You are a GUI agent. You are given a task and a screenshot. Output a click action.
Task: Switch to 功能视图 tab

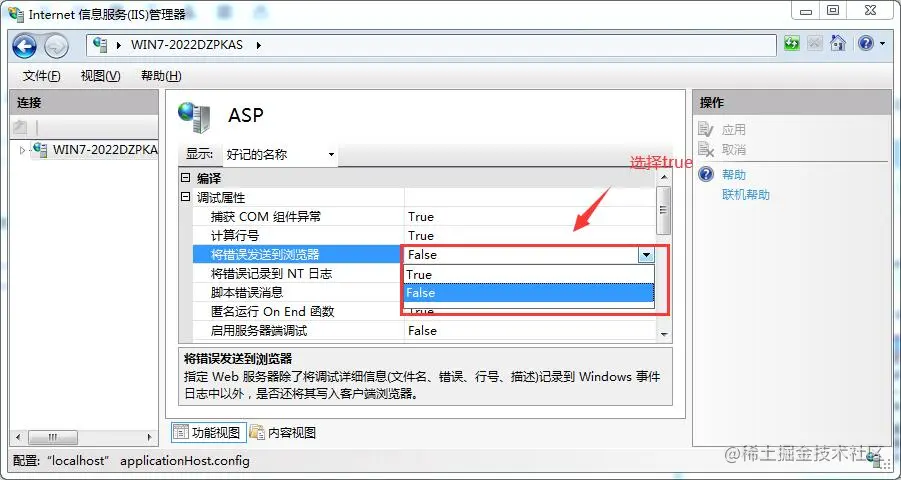209,433
